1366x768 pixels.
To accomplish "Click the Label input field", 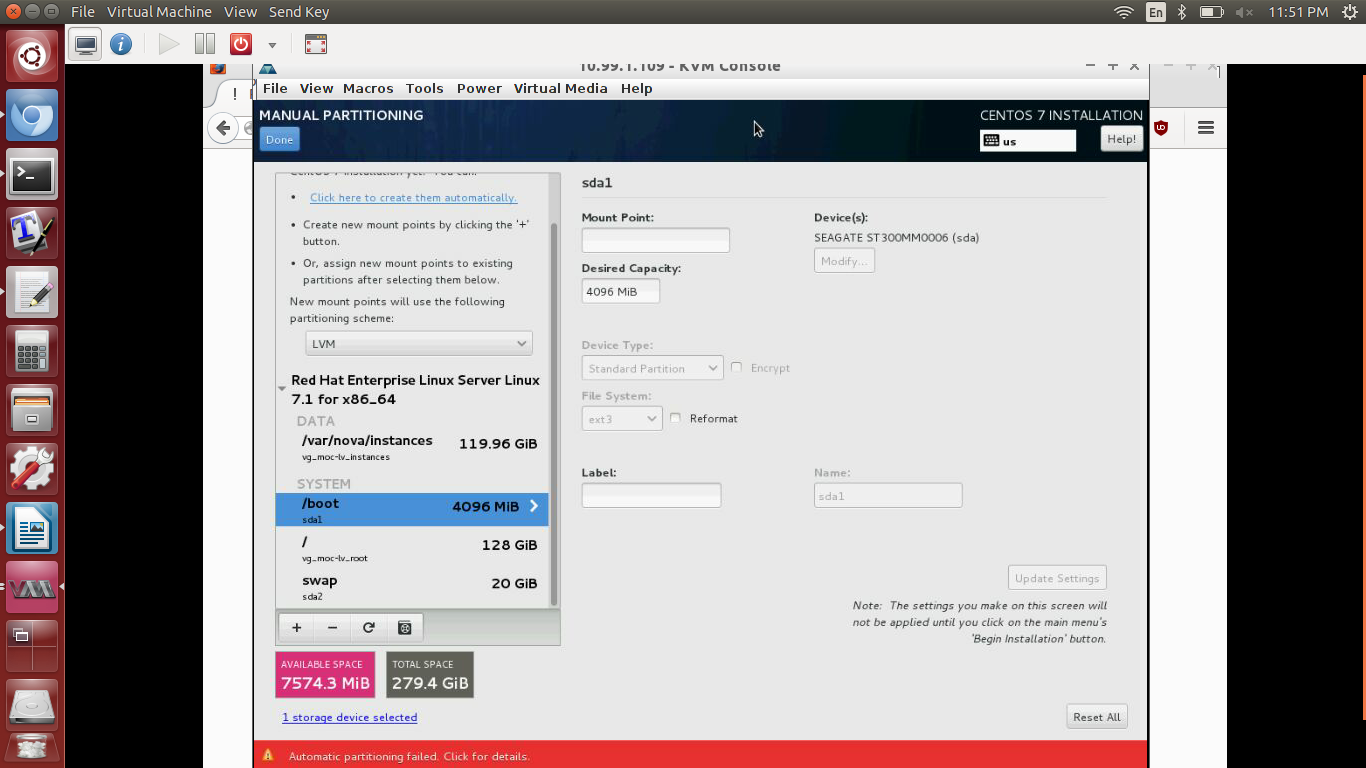I will (651, 495).
